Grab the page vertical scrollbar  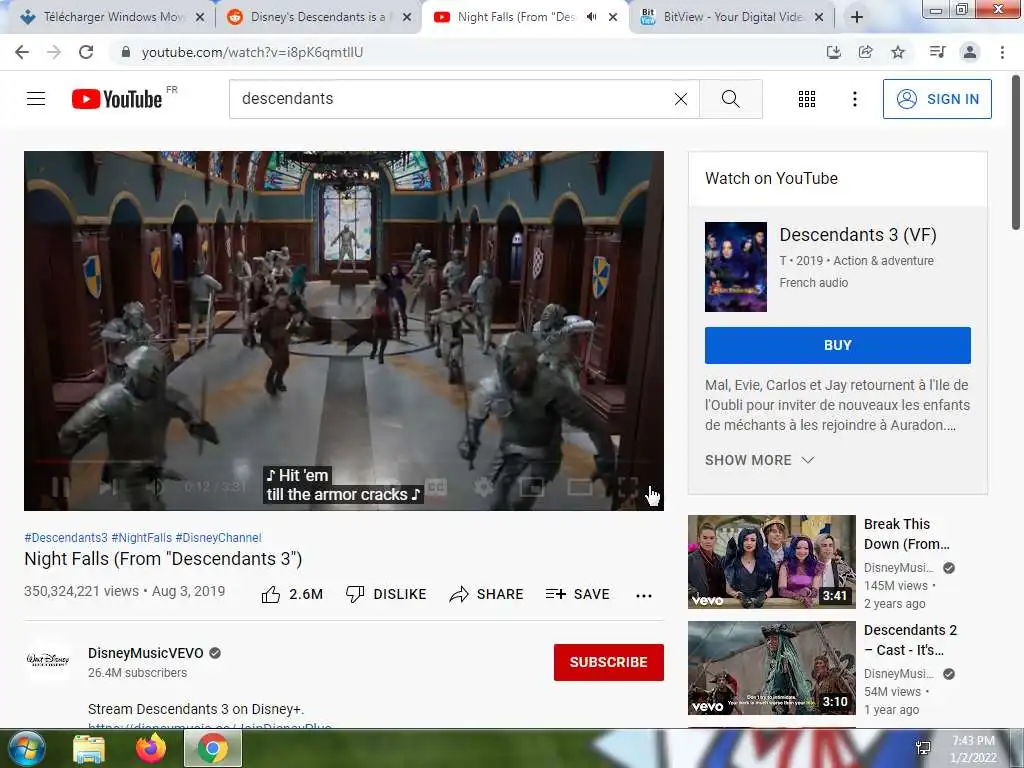coord(1016,153)
